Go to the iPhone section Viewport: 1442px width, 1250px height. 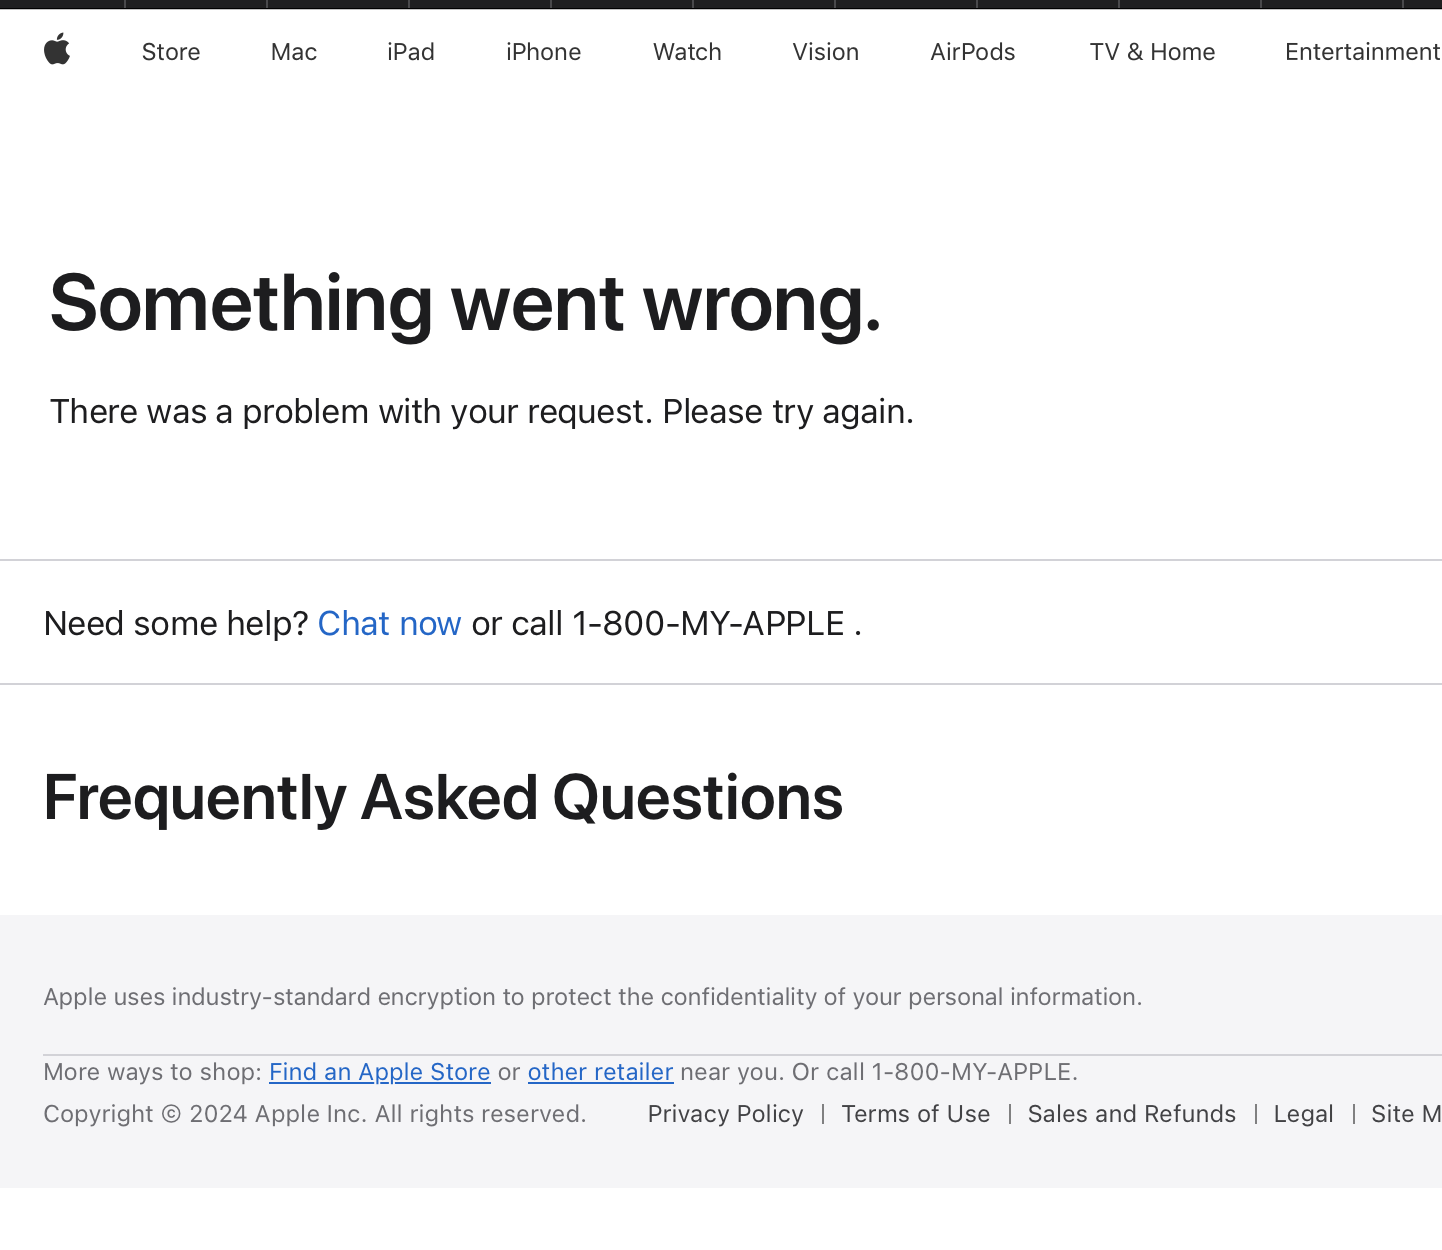tap(543, 52)
